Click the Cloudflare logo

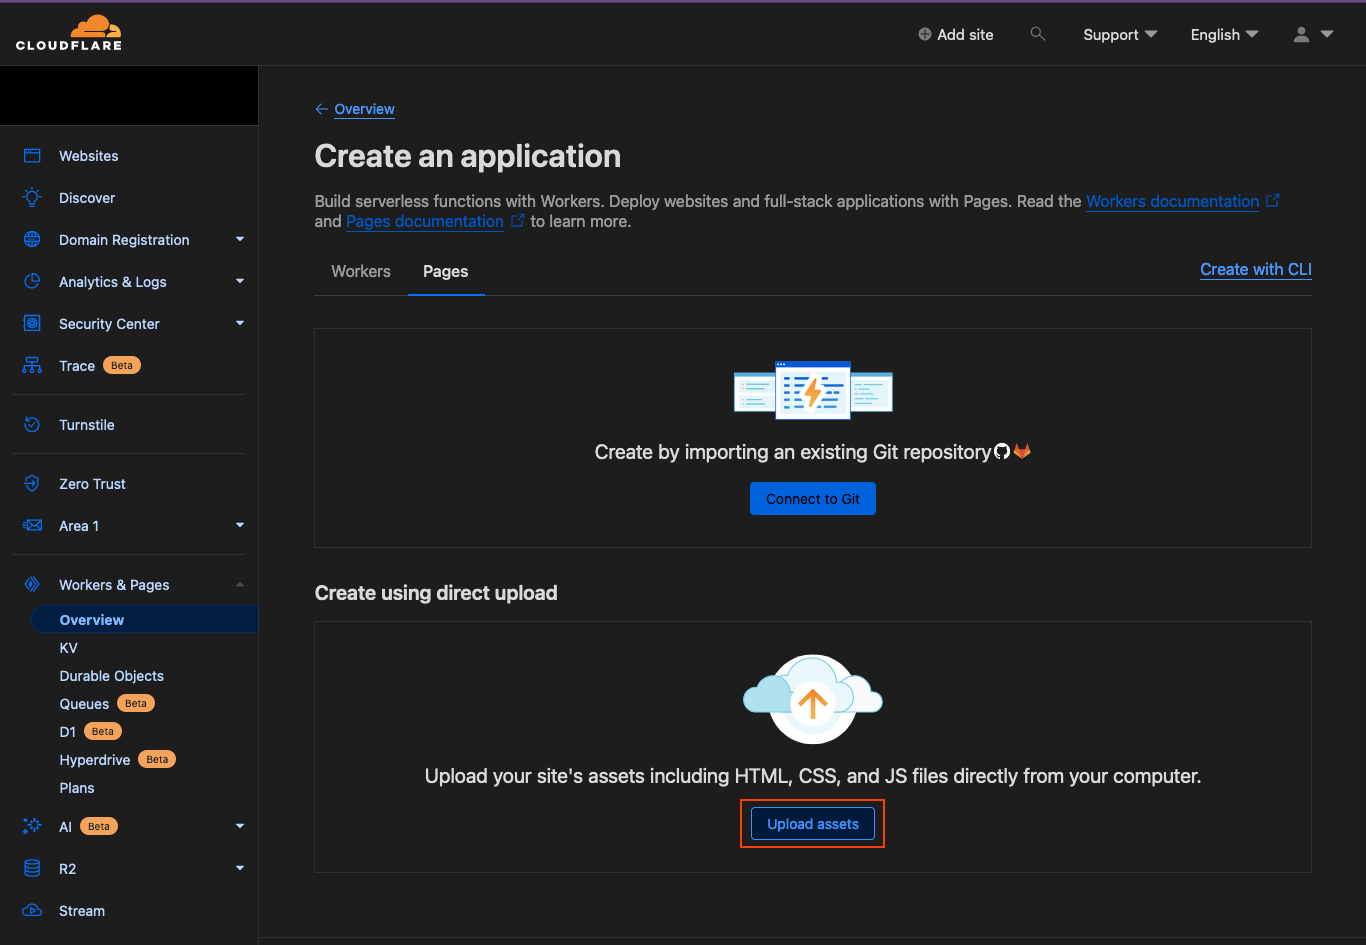(69, 33)
